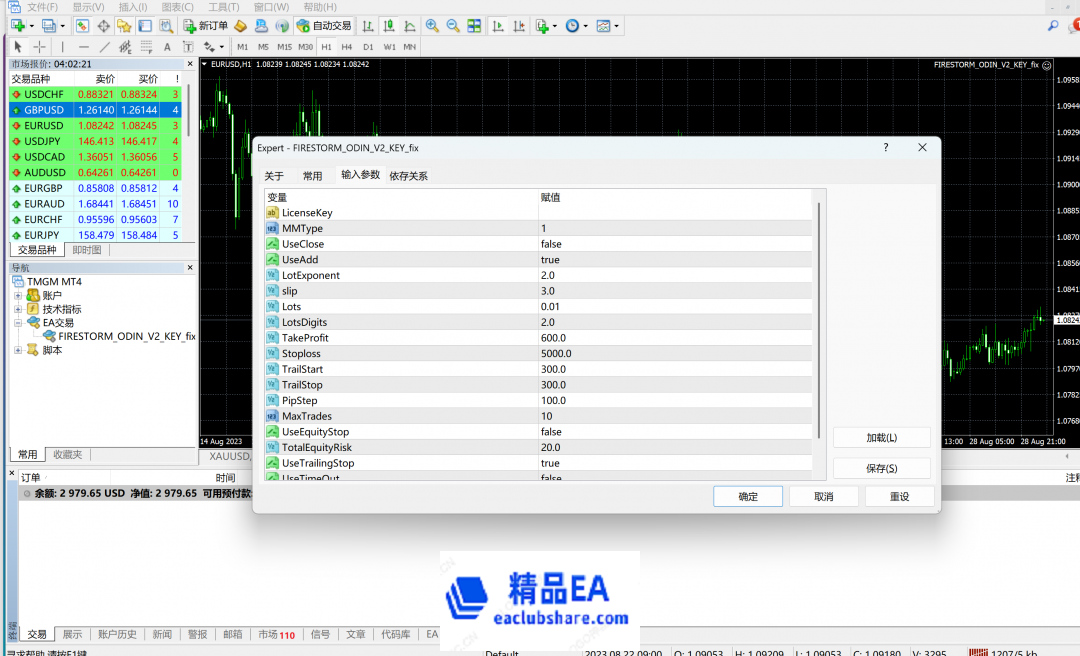
Task: Open the 工具(T) menu
Action: (223, 7)
